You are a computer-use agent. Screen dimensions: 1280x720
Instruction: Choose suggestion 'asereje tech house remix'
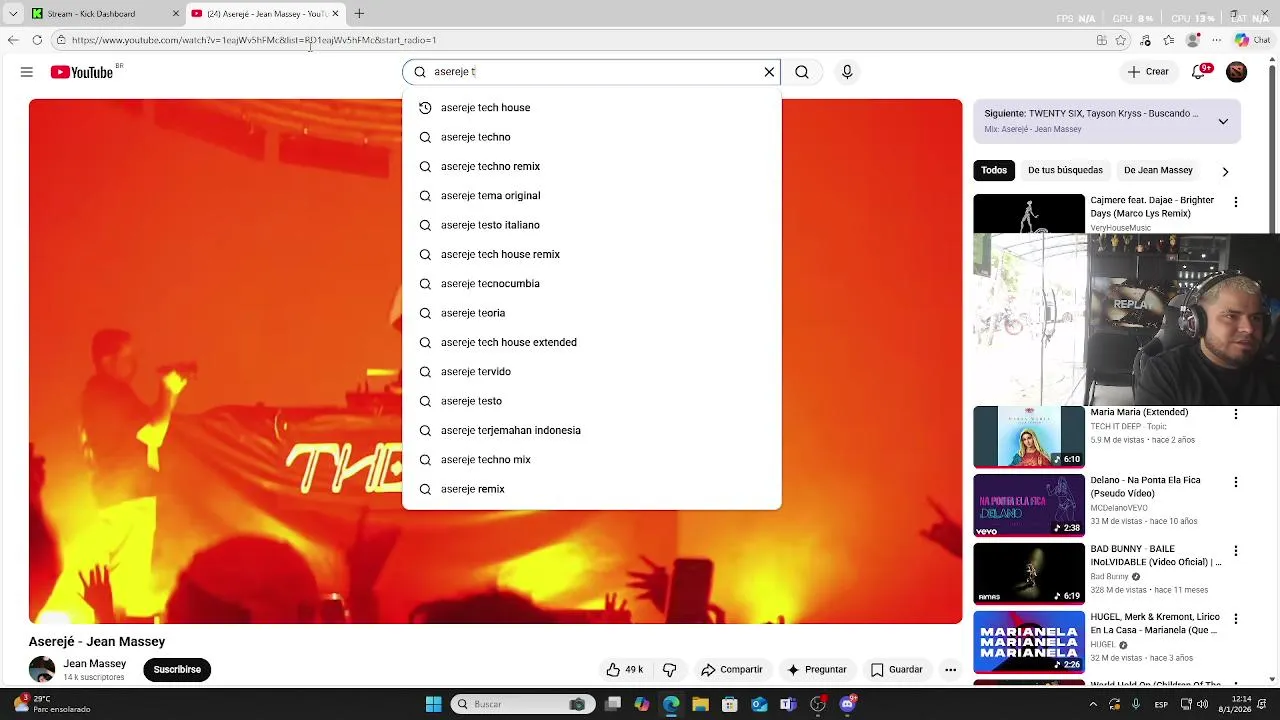591,254
